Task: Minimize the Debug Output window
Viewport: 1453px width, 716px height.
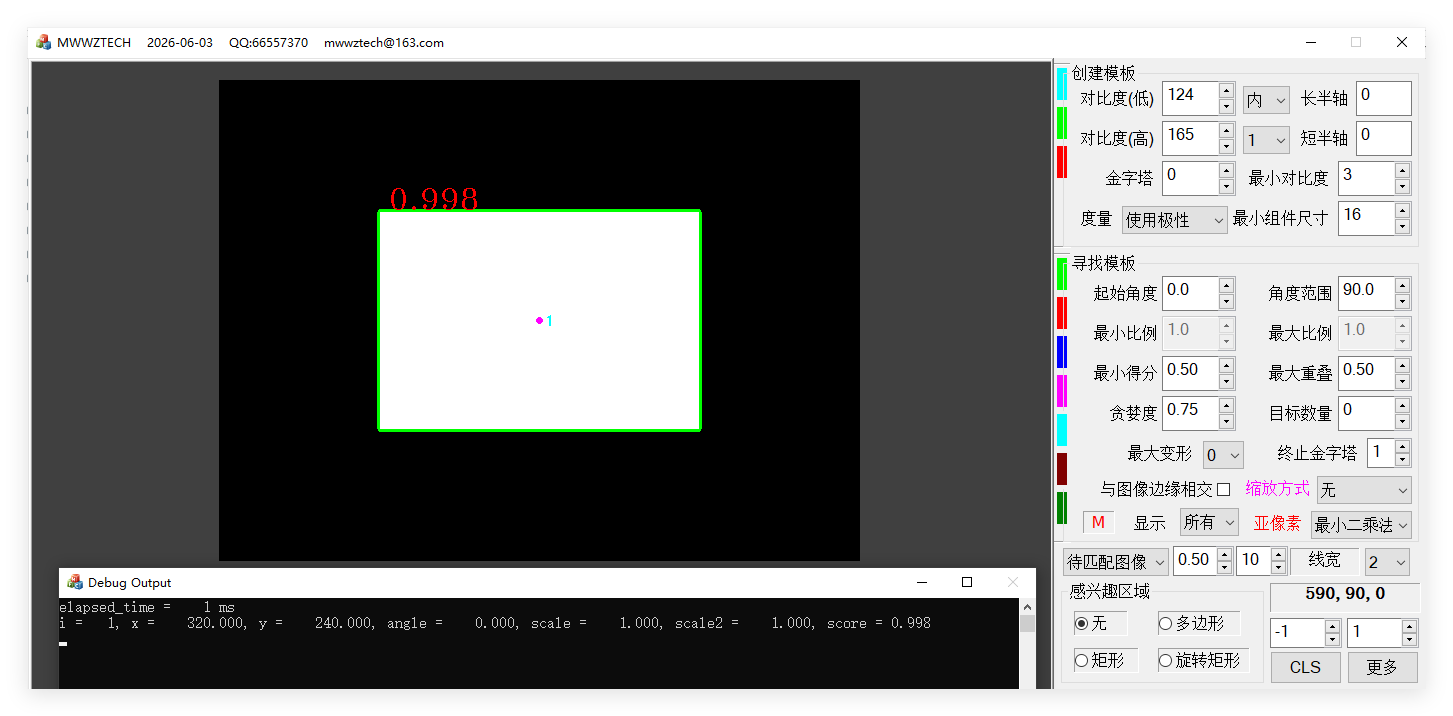Action: point(921,582)
